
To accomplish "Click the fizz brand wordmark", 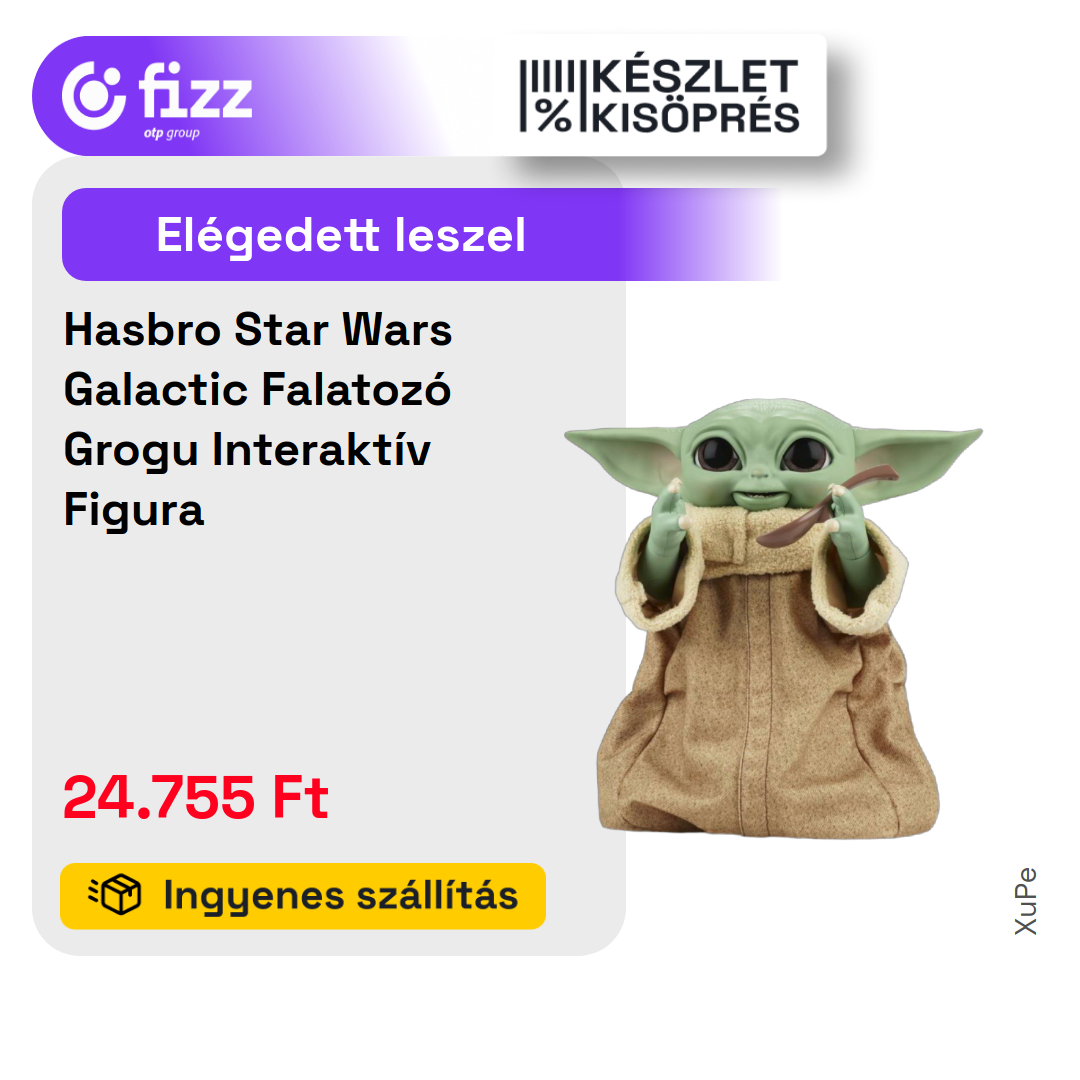I will point(196,90).
